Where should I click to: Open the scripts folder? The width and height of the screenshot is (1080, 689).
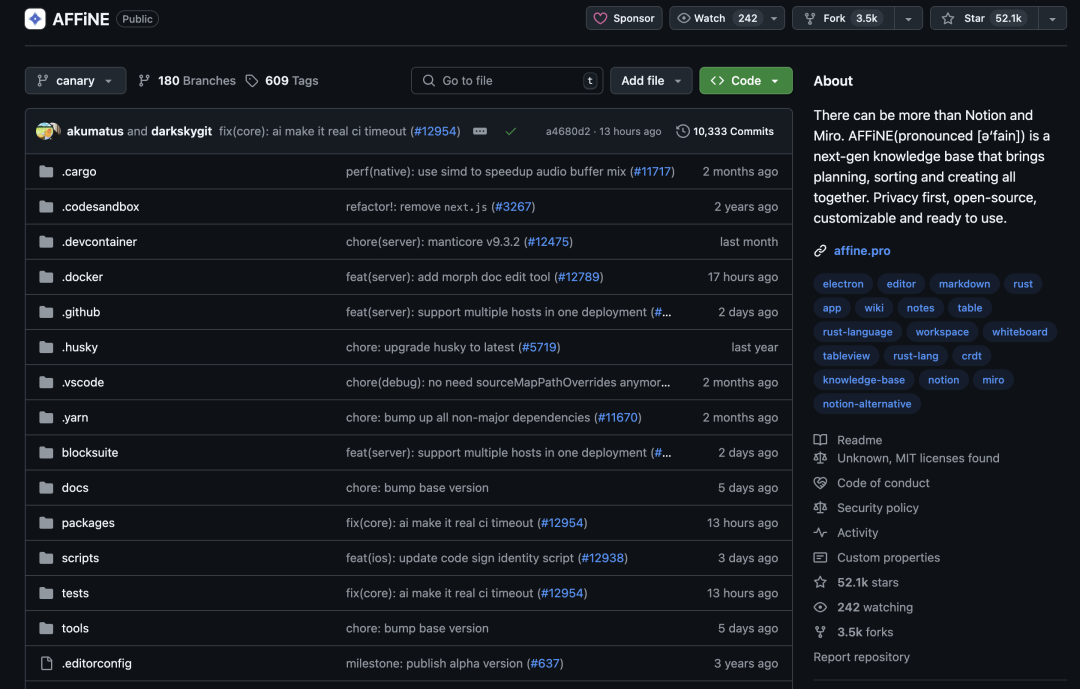tap(80, 558)
